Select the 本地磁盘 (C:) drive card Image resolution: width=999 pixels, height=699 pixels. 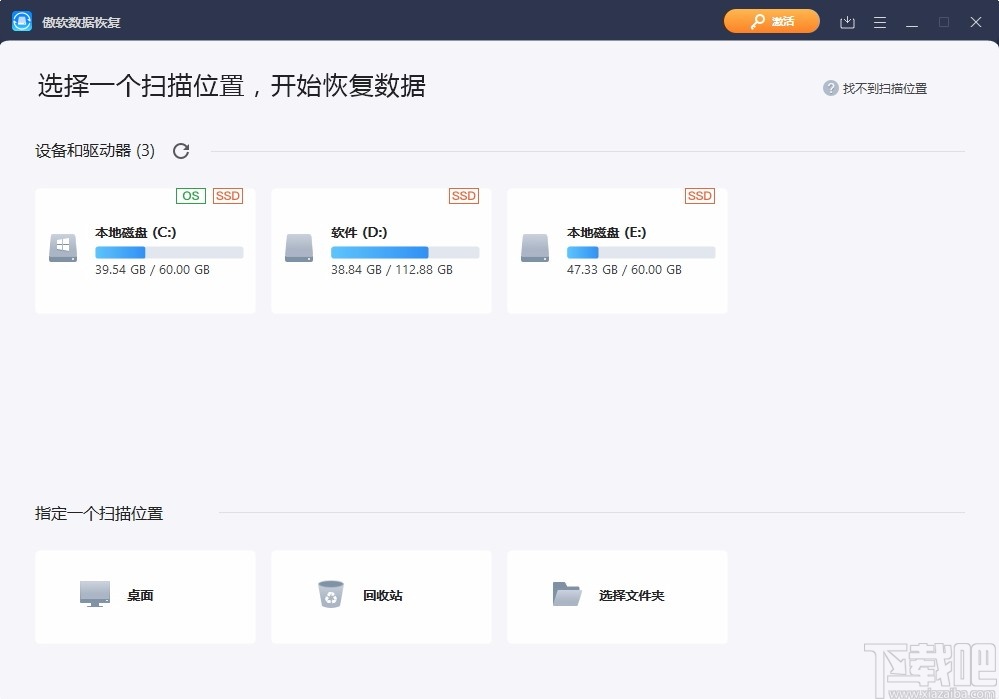[145, 250]
